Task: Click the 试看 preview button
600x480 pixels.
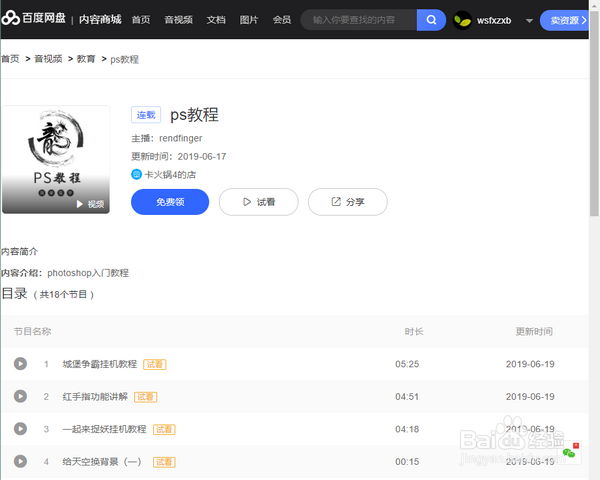Action: [259, 202]
